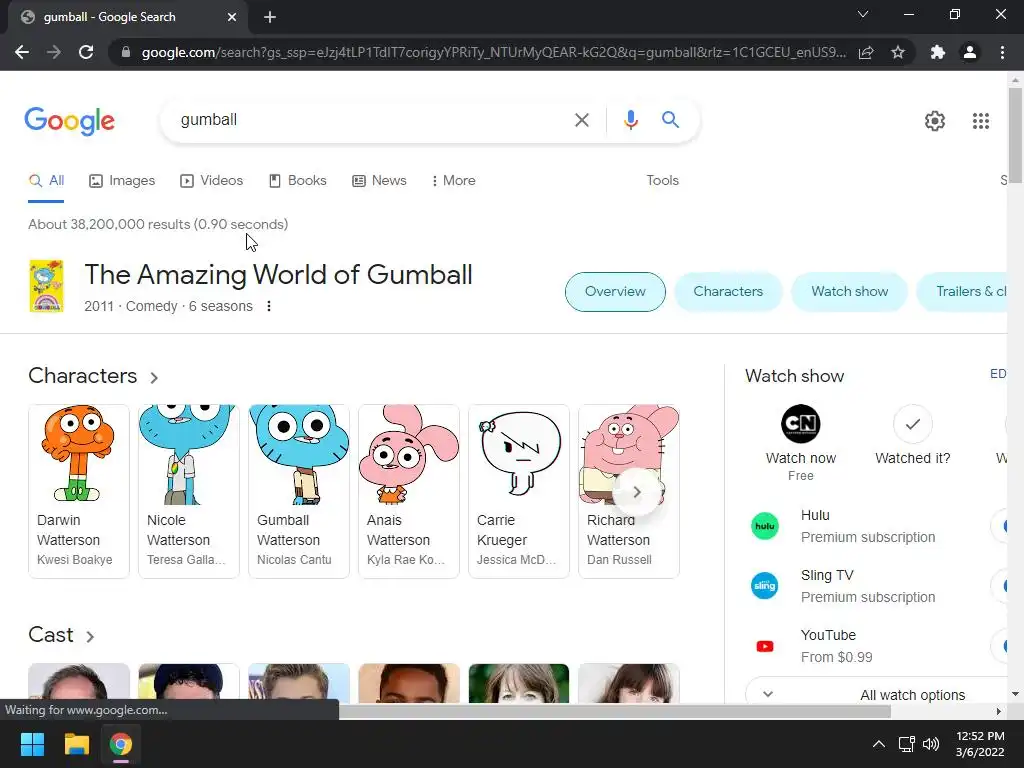Expand All watch options
The image size is (1024, 768).
[x=876, y=695]
